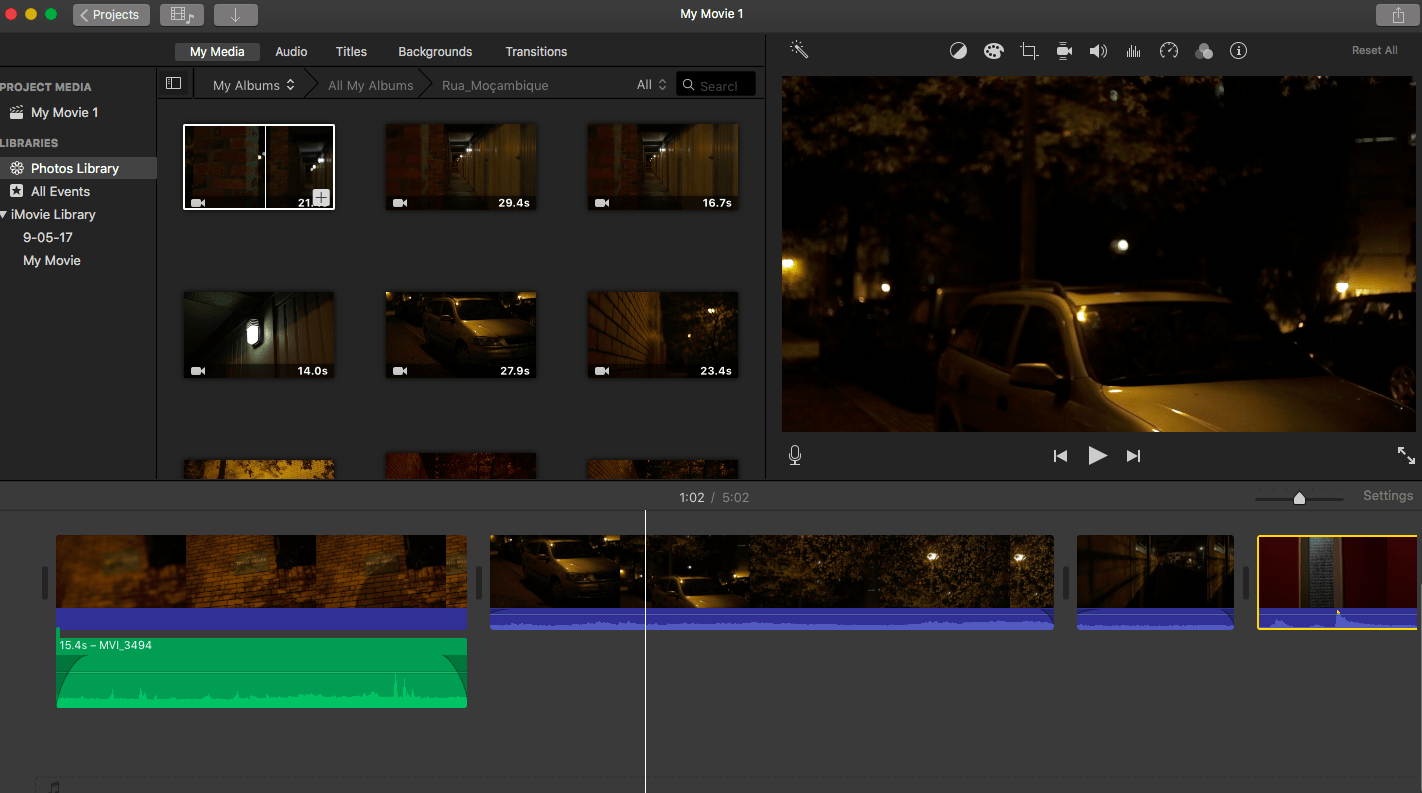
Task: Open the video stabilization camera icon
Action: point(1064,51)
